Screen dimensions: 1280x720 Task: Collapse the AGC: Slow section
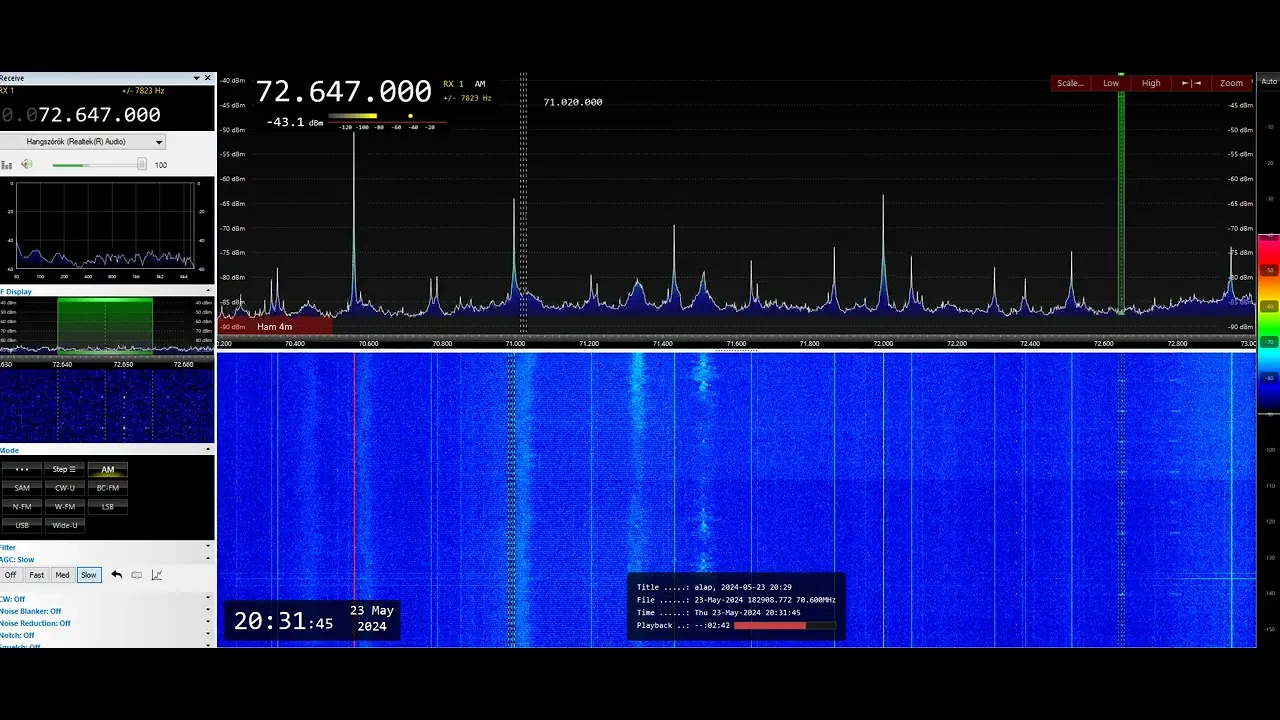click(208, 559)
